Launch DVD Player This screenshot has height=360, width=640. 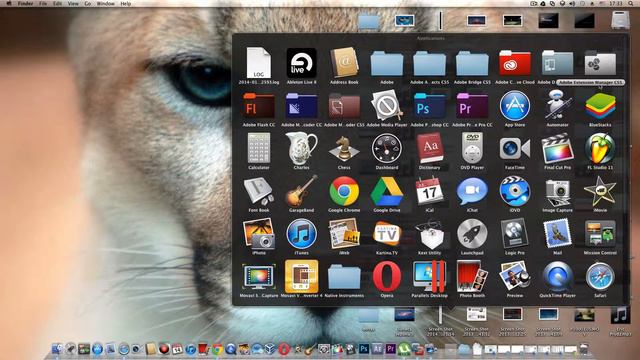472,149
